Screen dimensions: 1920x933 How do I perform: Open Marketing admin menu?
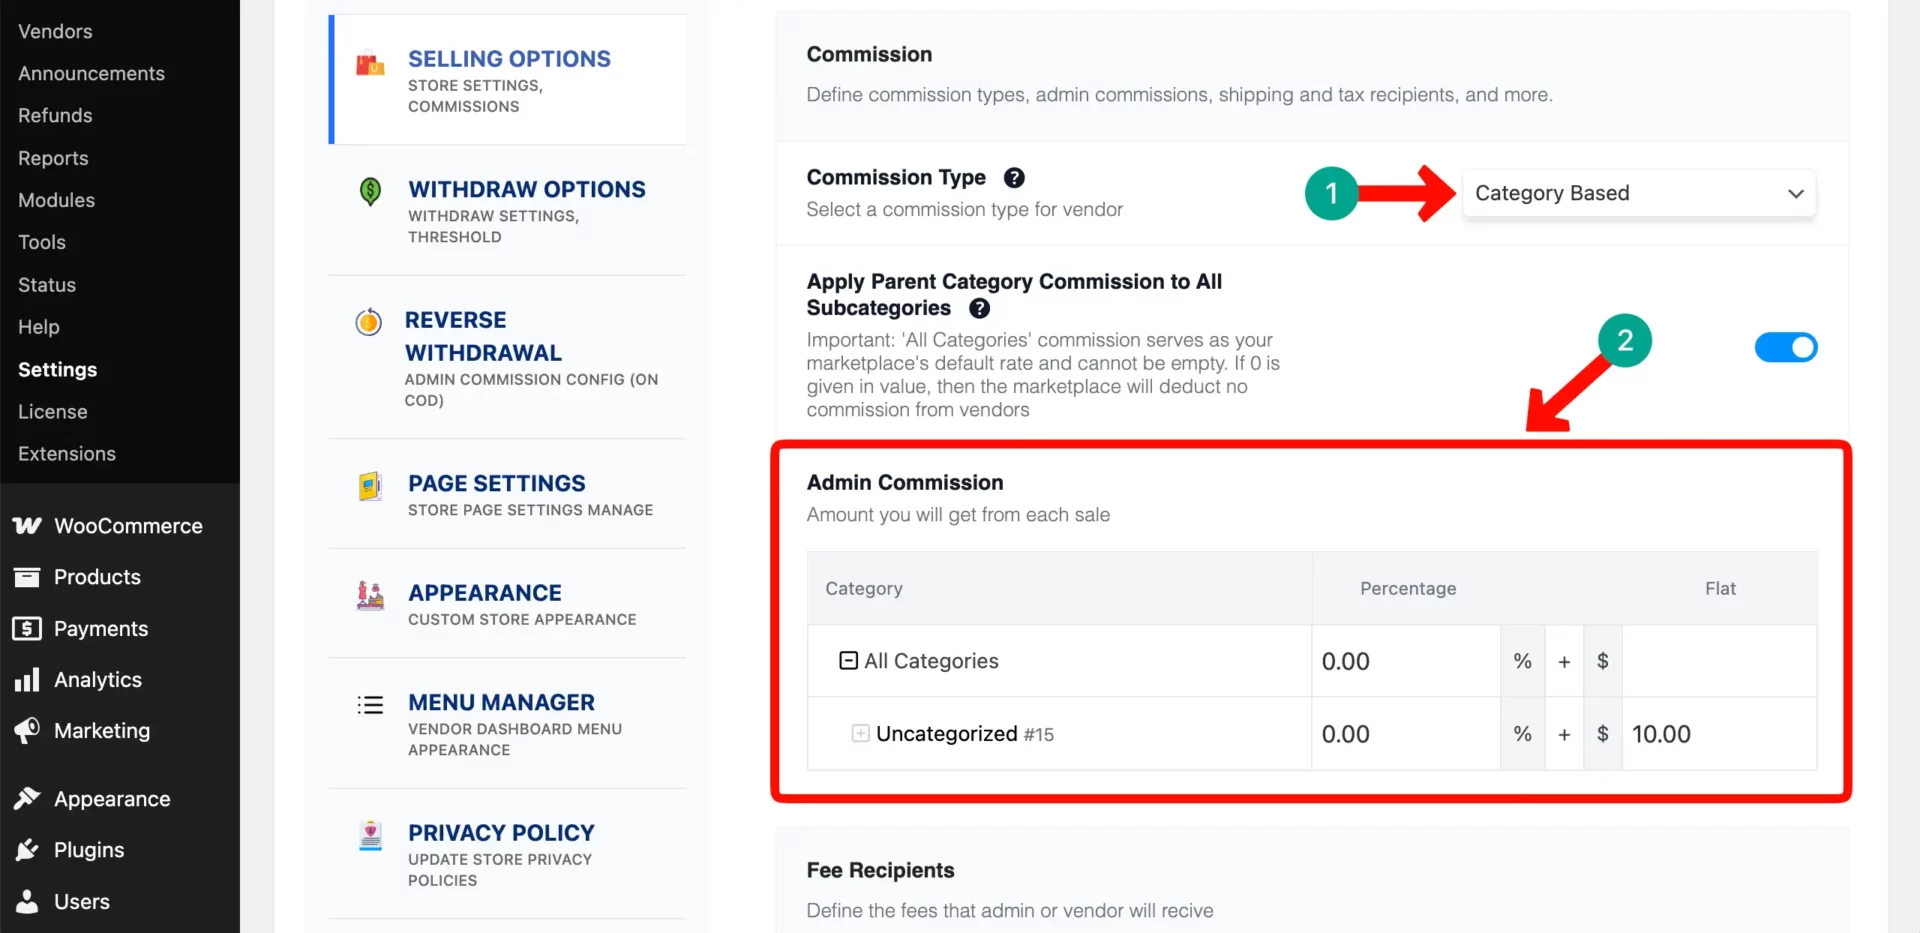120,731
